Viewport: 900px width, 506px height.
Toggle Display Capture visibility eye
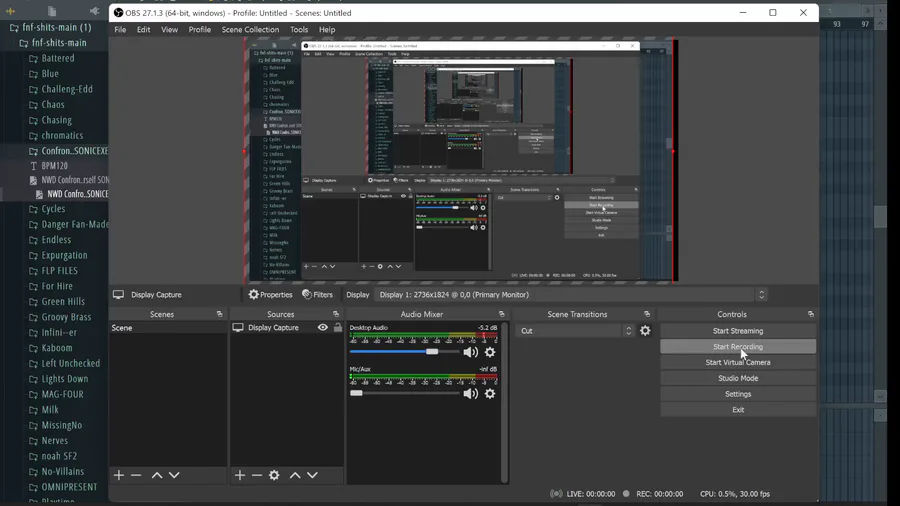[323, 328]
